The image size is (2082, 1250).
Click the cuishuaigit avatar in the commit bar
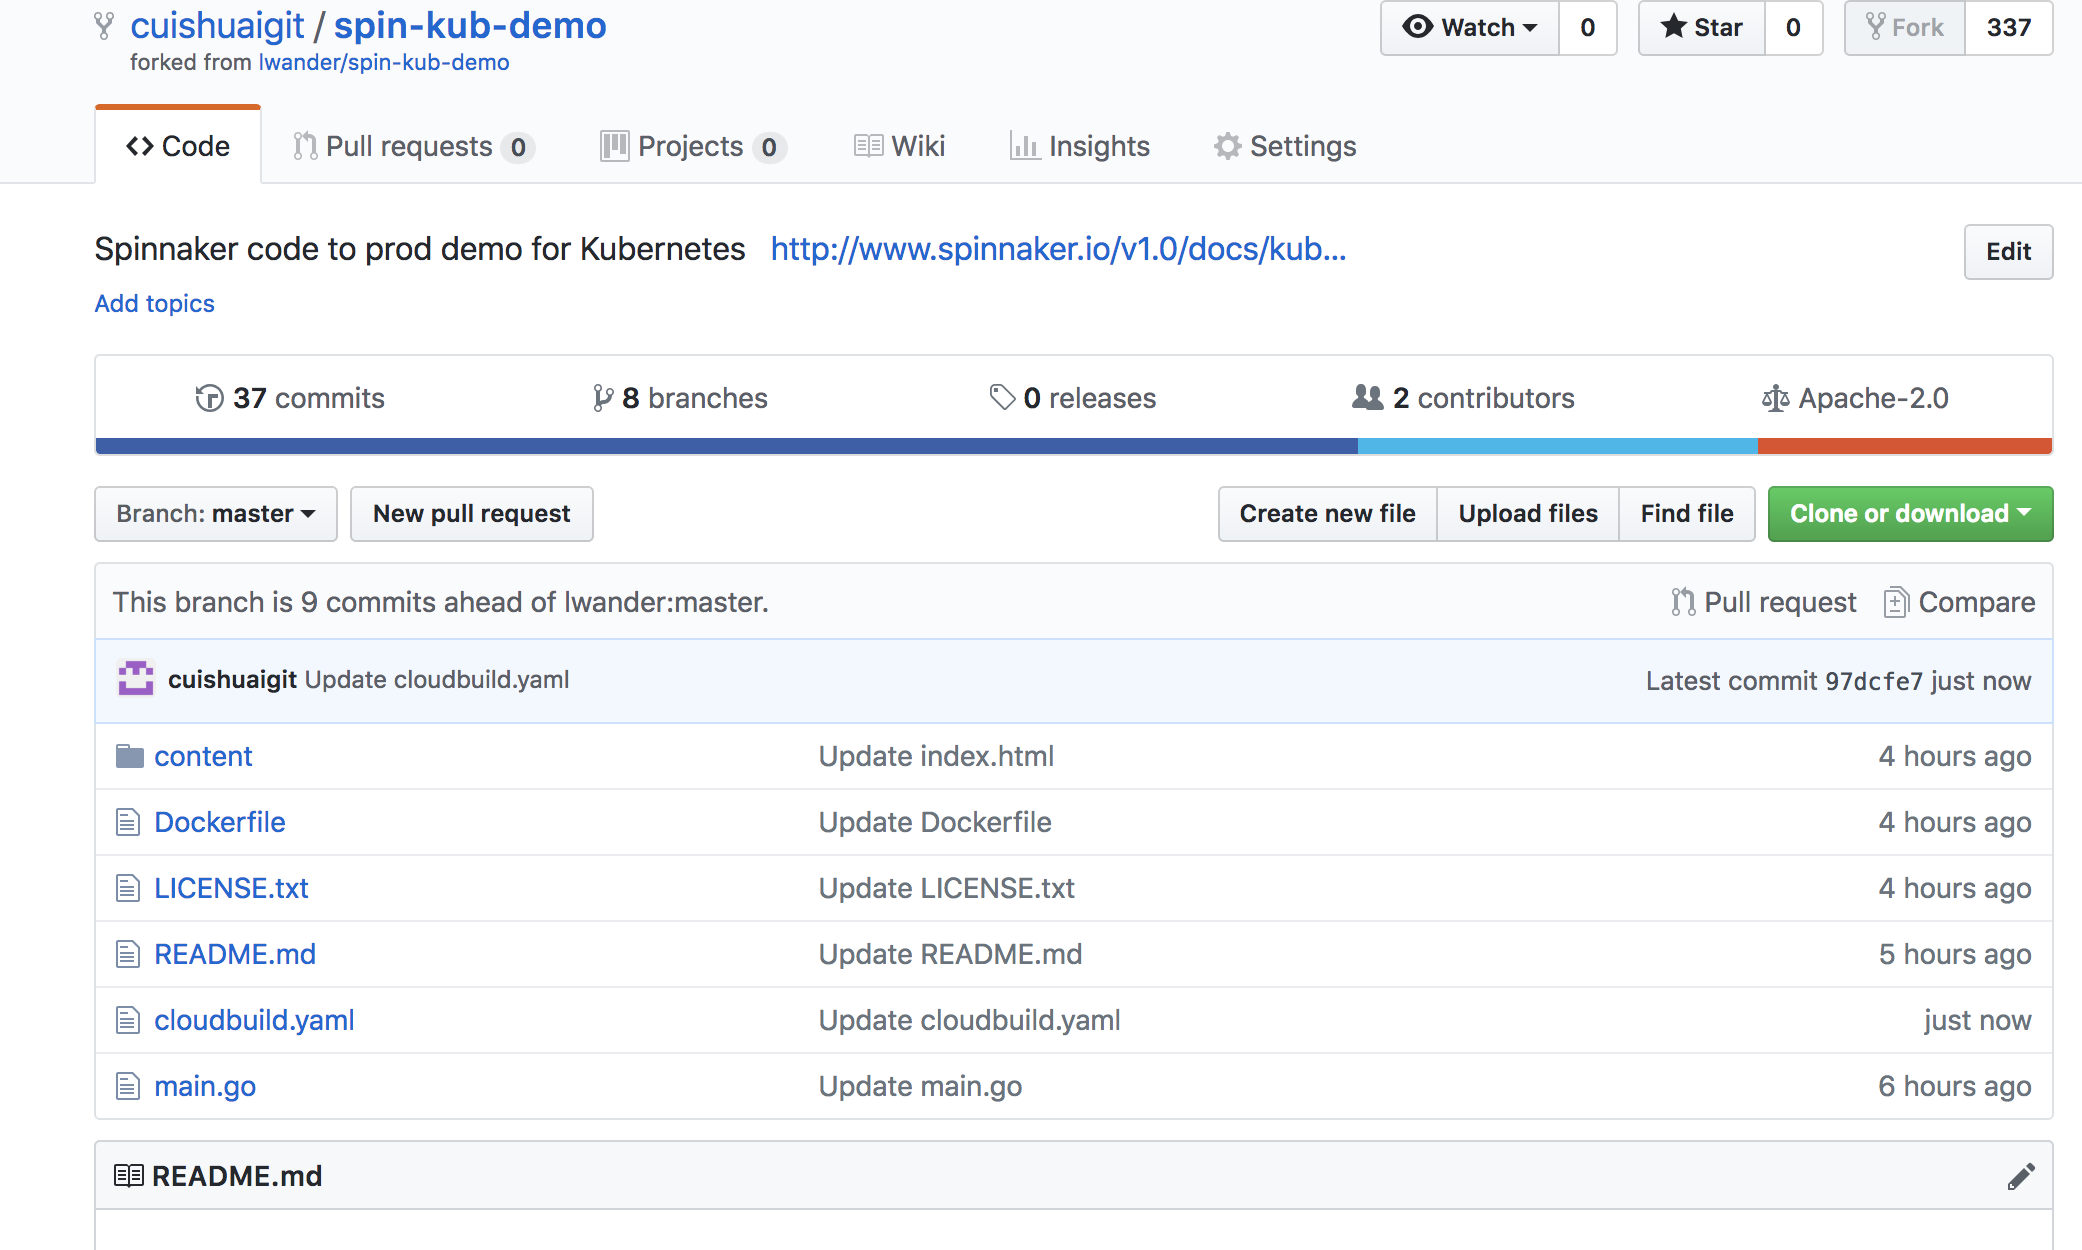pyautogui.click(x=136, y=679)
